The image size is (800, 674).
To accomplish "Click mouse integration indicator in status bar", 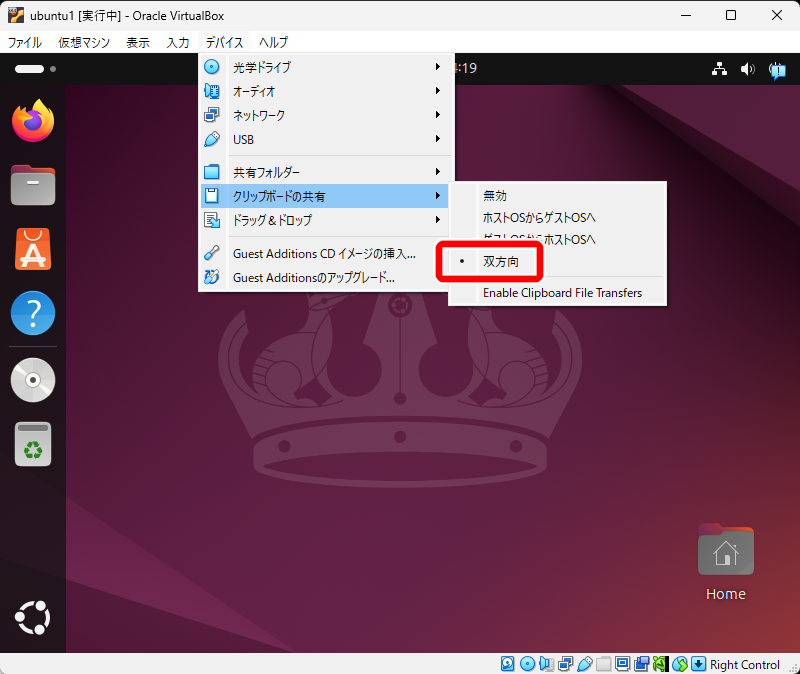I will (x=680, y=664).
